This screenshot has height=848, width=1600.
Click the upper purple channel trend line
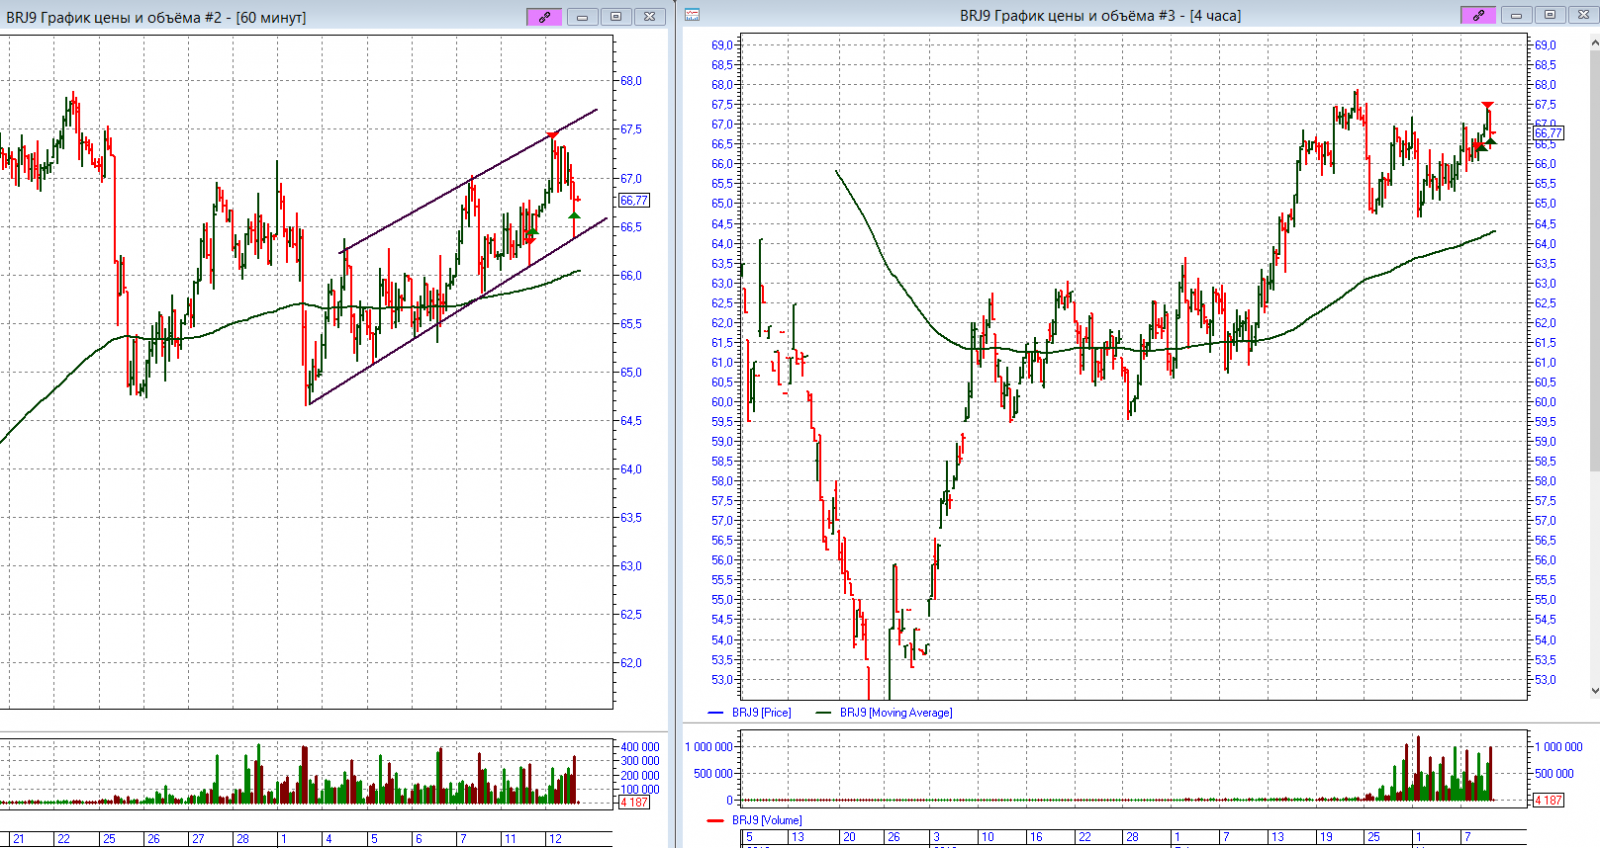click(470, 180)
